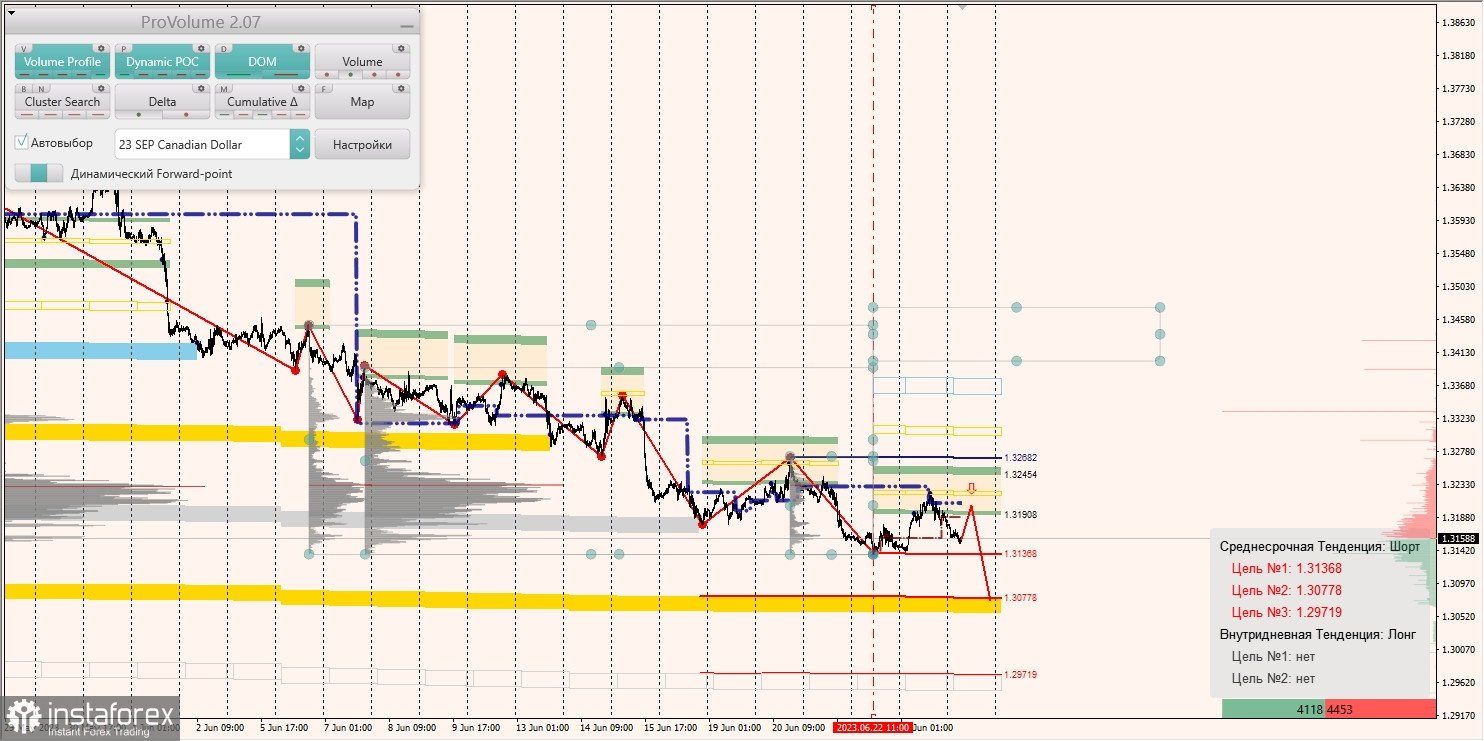Select green dot mode under Volume
This screenshot has height=741, width=1484.
[x=349, y=74]
